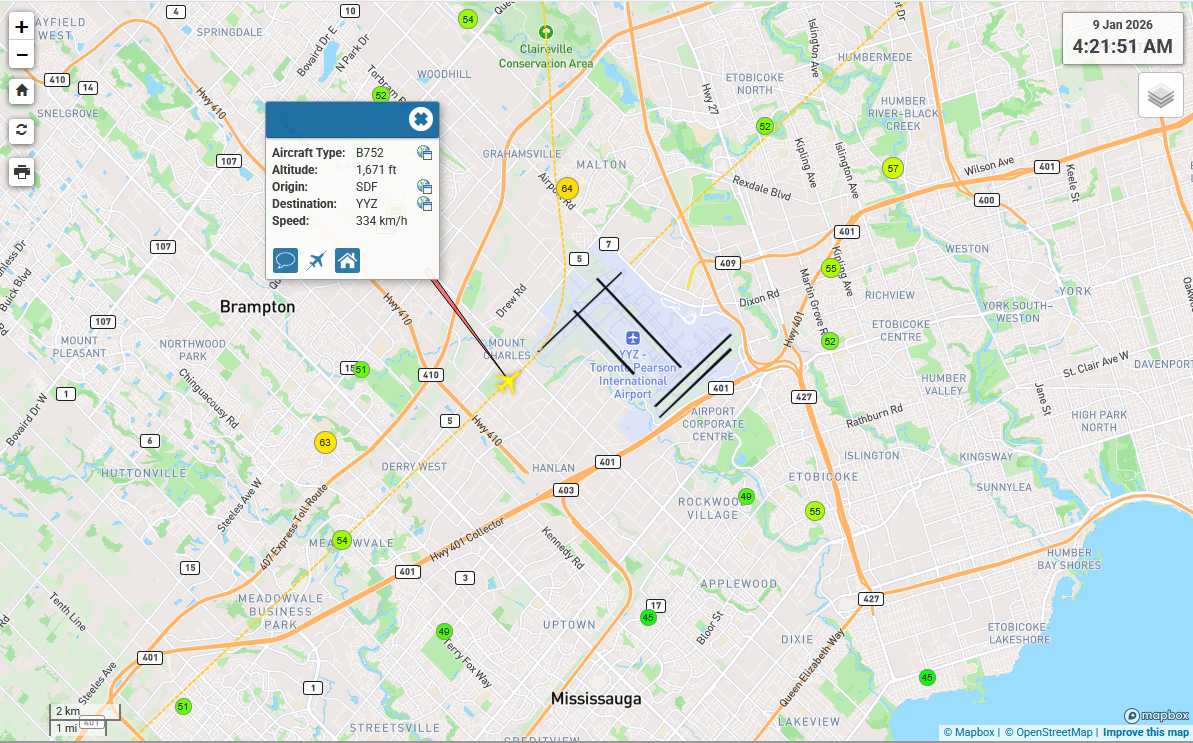Image resolution: width=1193 pixels, height=743 pixels.
Task: Close the aircraft info popup
Action: click(x=421, y=120)
